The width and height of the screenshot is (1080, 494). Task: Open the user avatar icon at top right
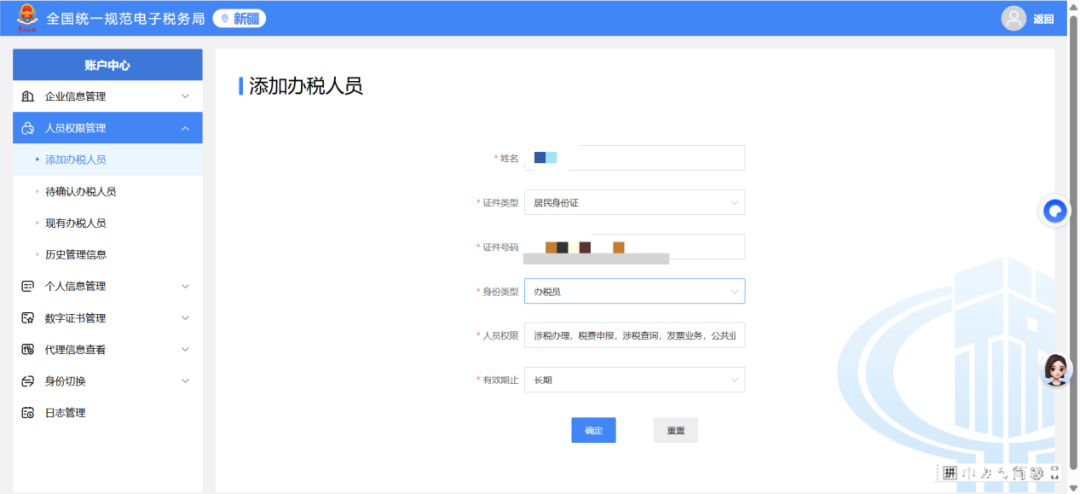click(1013, 19)
